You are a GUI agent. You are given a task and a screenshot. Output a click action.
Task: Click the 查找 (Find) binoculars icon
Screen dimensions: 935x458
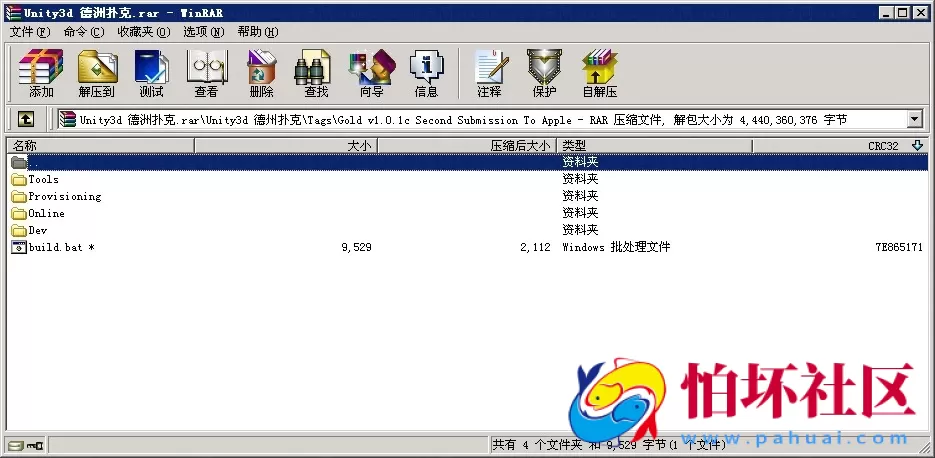[312, 66]
